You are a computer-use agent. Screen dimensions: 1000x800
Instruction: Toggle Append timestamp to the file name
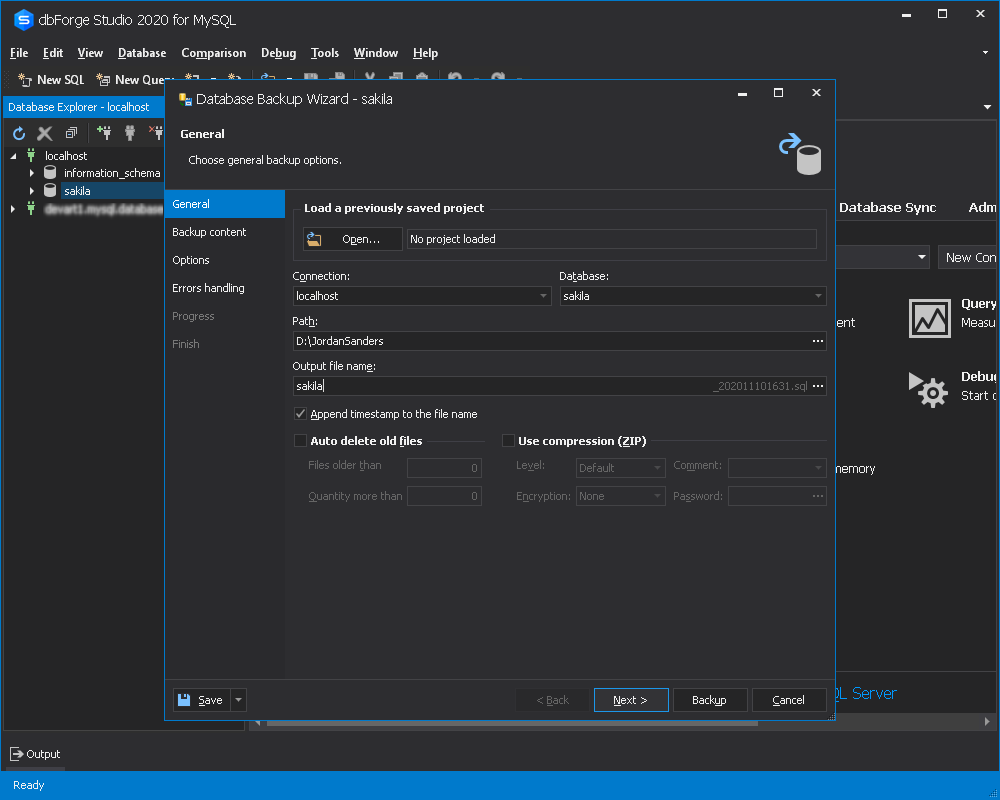300,413
